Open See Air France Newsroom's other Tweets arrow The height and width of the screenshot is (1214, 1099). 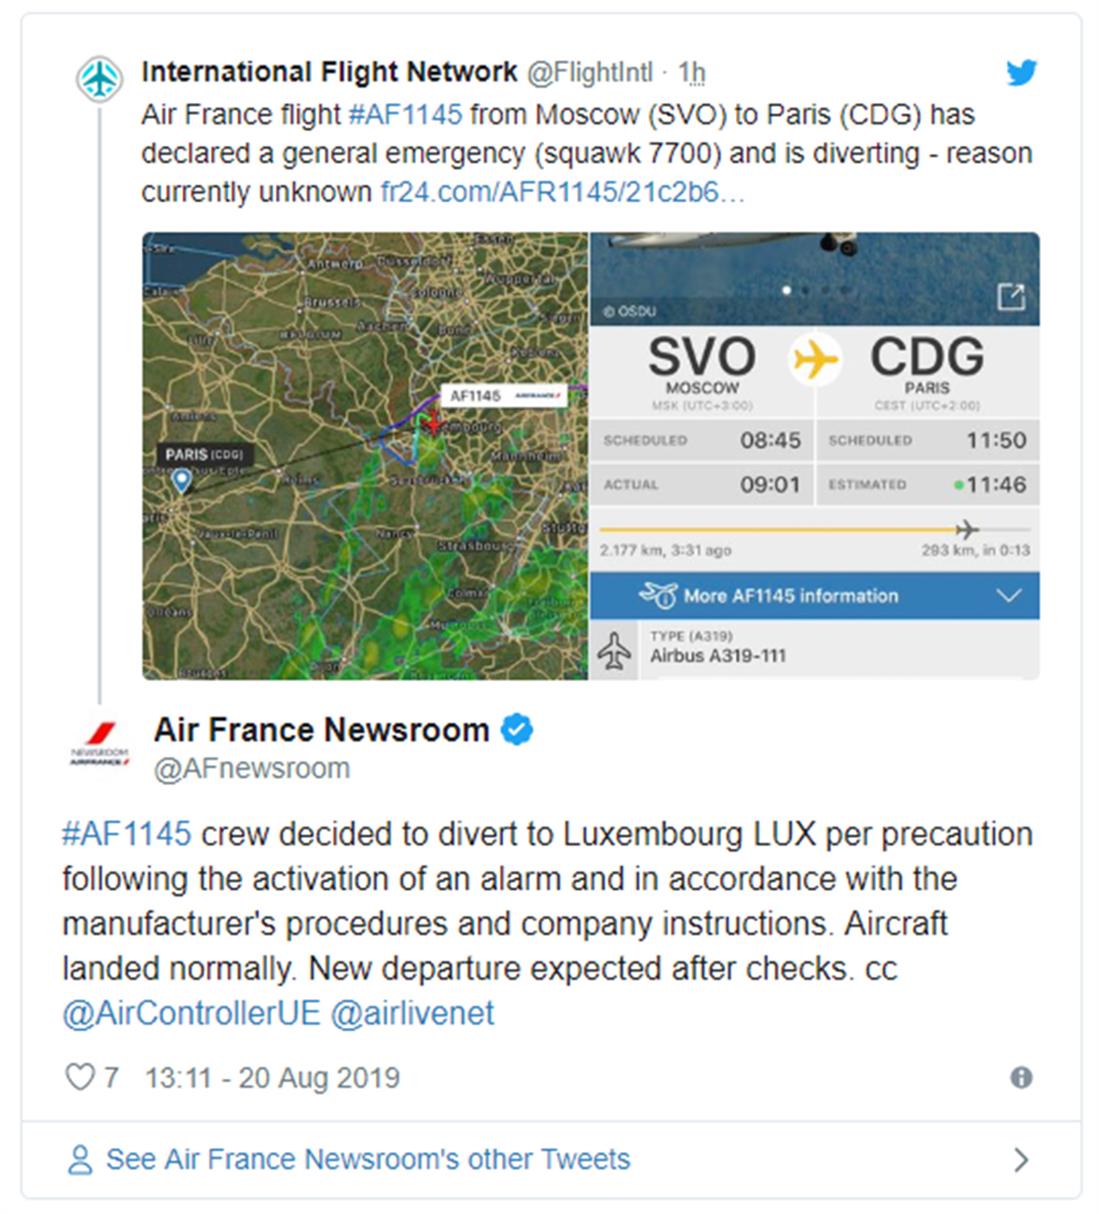[1021, 1160]
